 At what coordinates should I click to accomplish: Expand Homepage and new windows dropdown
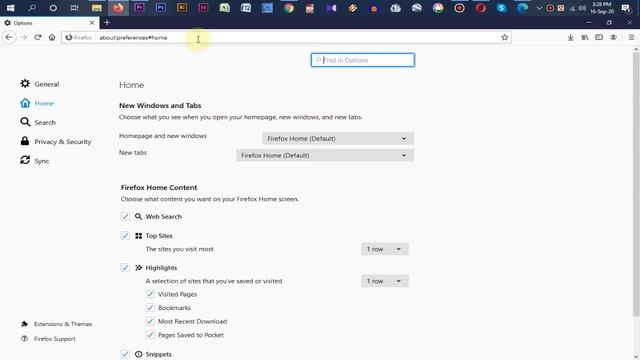click(x=338, y=138)
